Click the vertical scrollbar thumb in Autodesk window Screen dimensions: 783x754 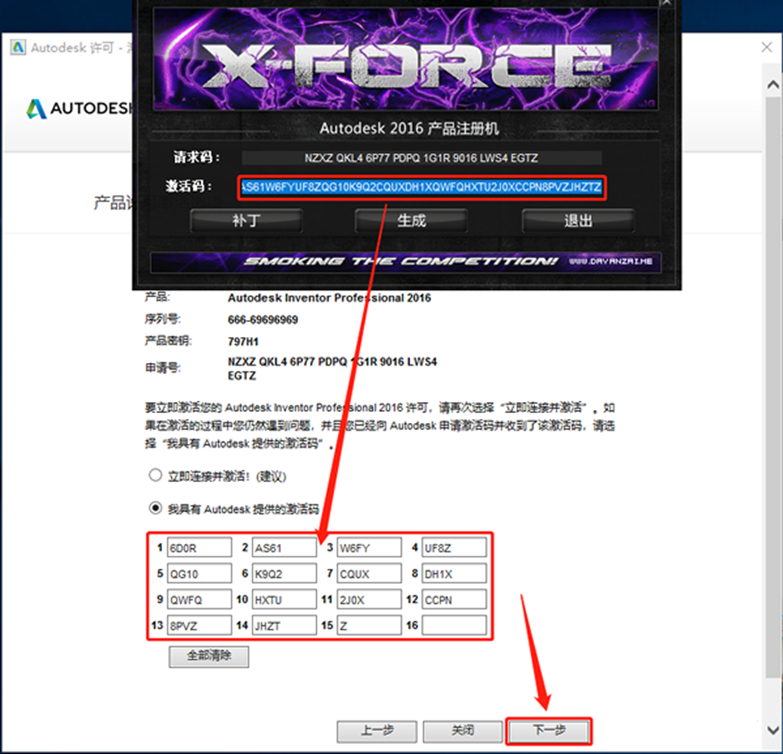click(773, 387)
